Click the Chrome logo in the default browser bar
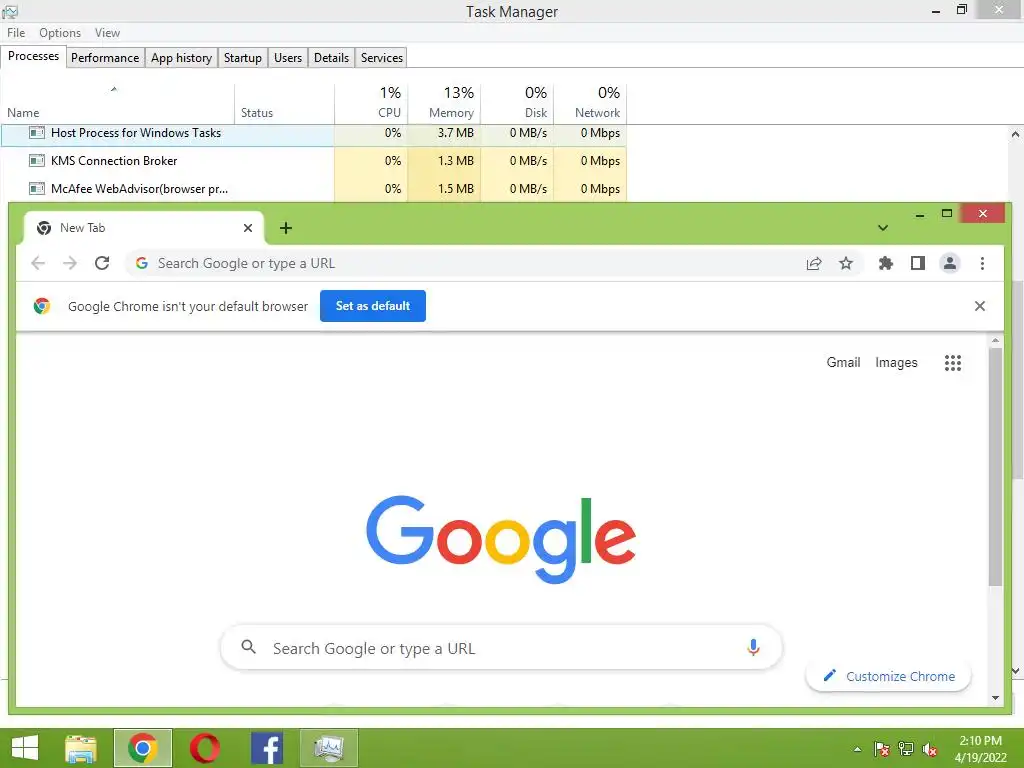The height and width of the screenshot is (768, 1024). tap(42, 306)
